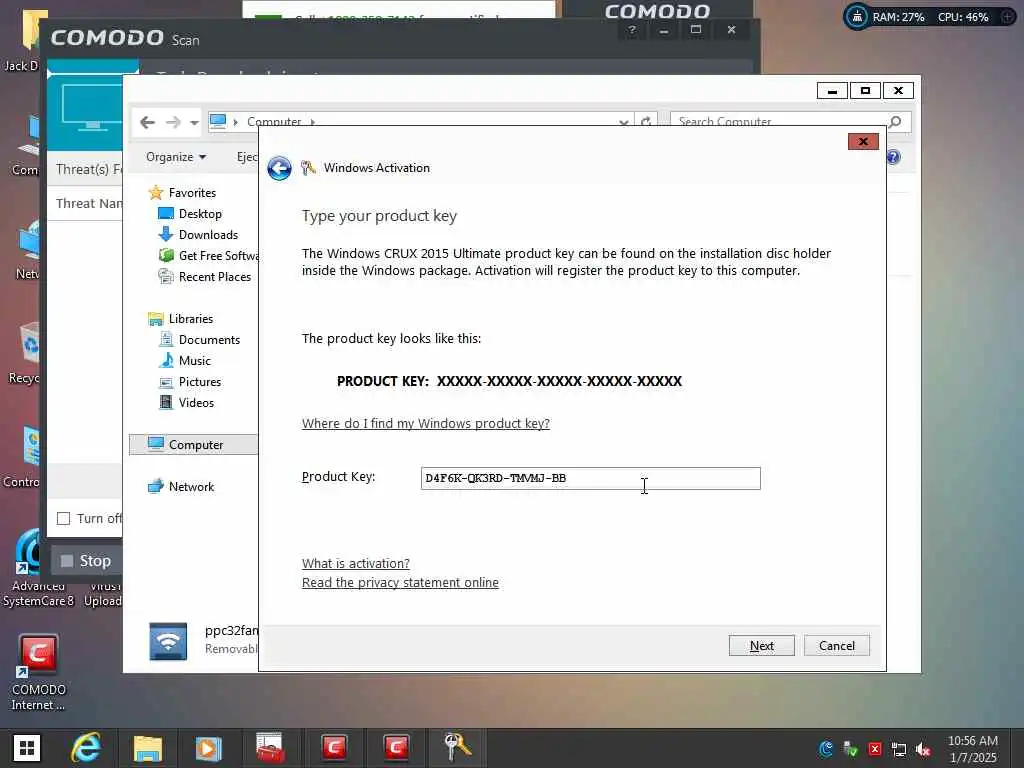Click the keys icon beside Windows Activation title
Viewport: 1024px width, 768px height.
[x=308, y=168]
